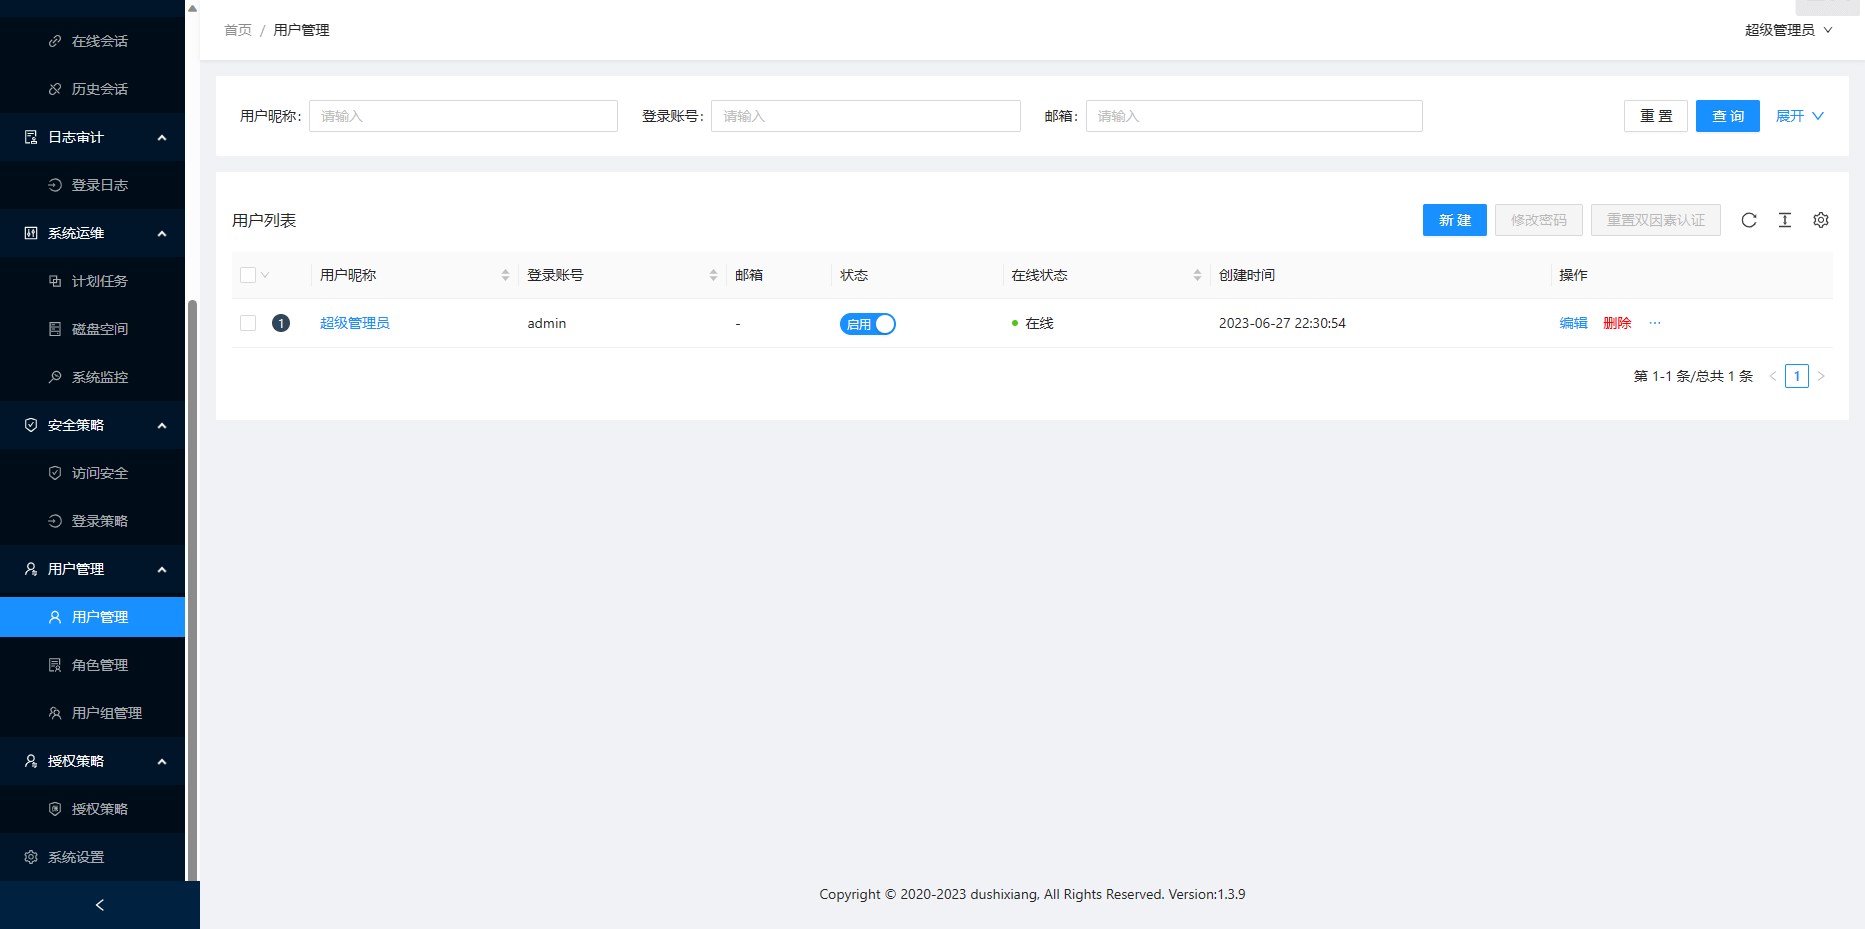Go to next page arrow in pagination
Viewport: 1865px width, 929px height.
(x=1821, y=376)
